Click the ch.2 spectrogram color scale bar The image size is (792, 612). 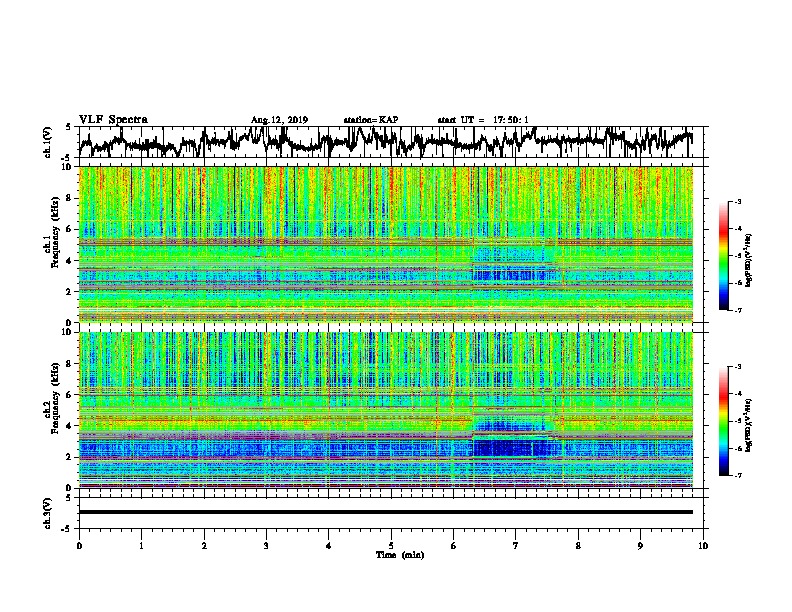(723, 421)
